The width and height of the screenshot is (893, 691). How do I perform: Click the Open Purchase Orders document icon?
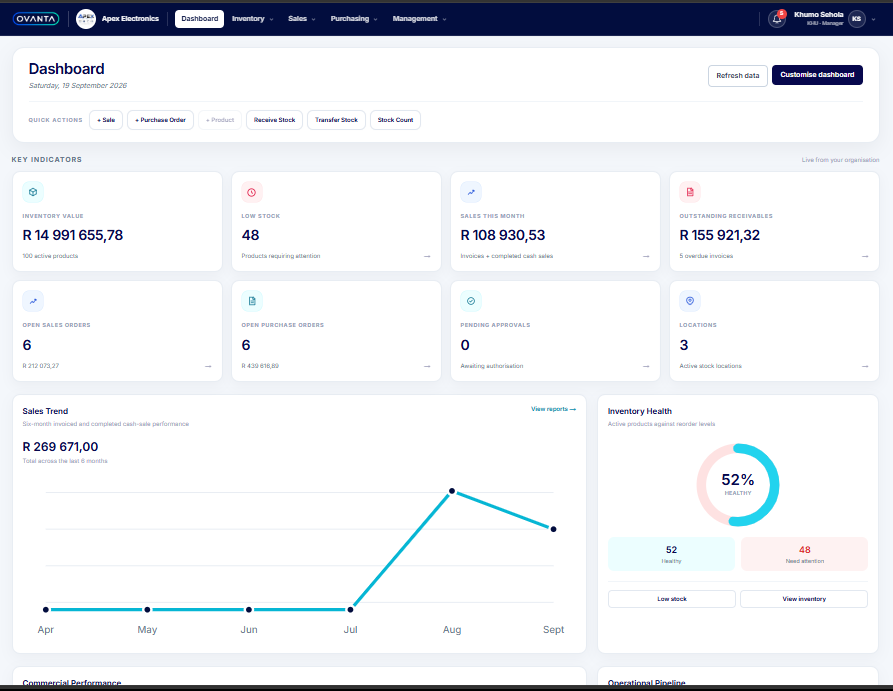(x=252, y=301)
